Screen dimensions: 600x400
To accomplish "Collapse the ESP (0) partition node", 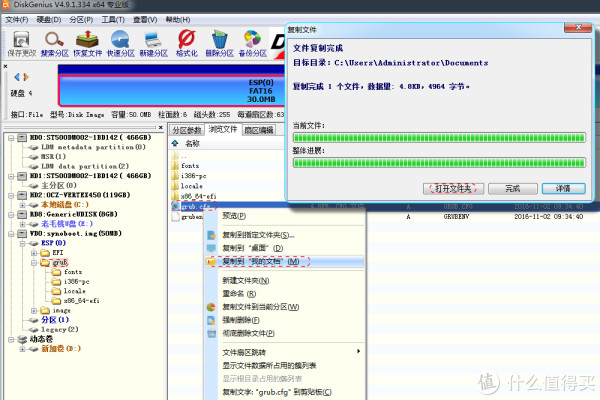I will [22, 243].
